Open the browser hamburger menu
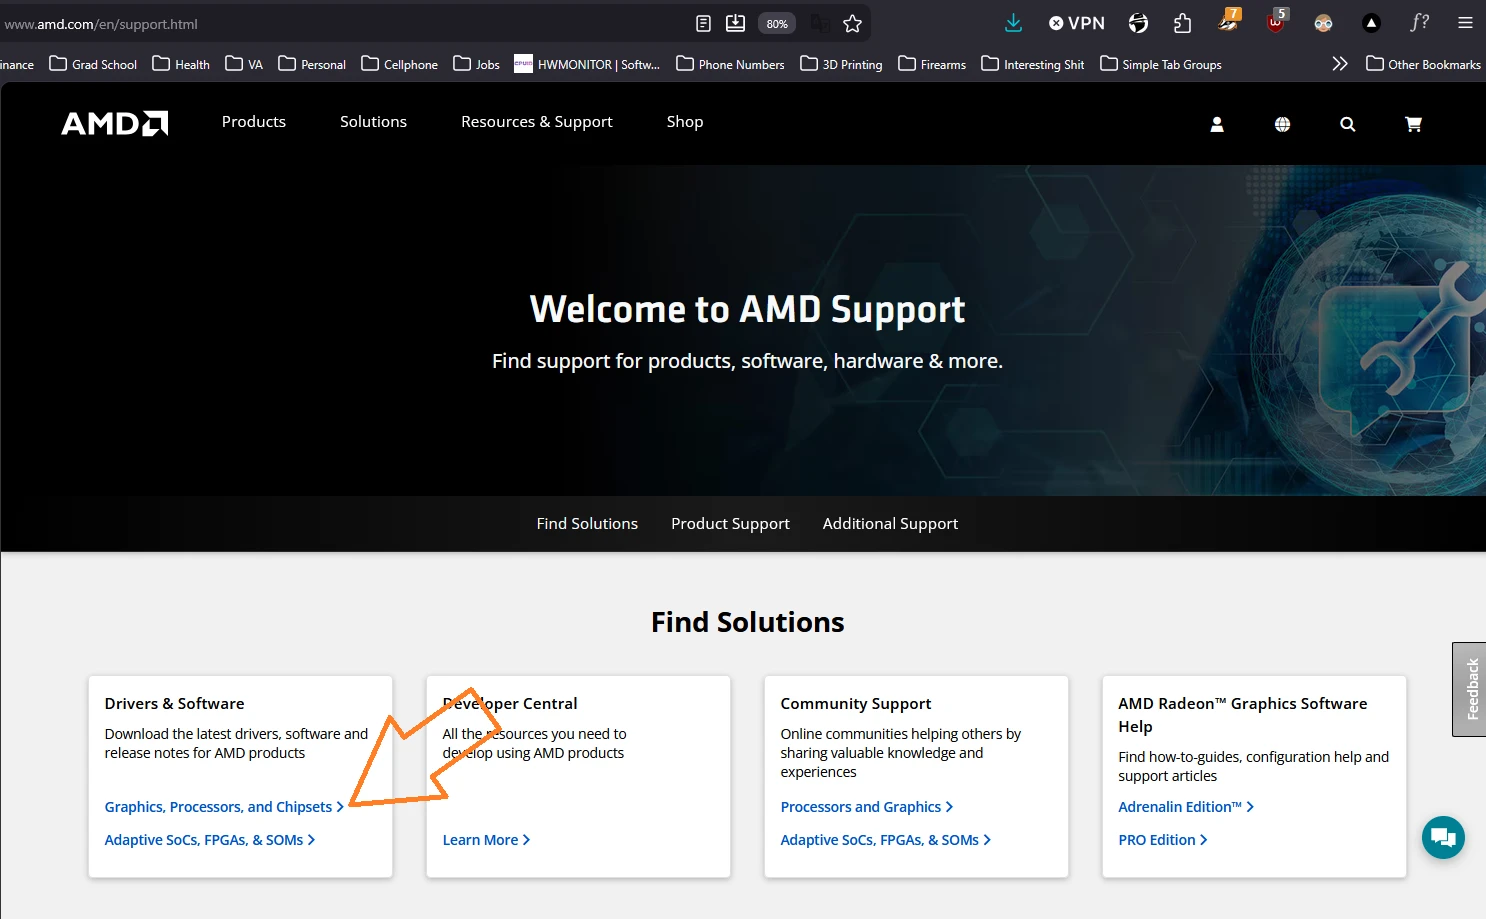 pyautogui.click(x=1465, y=23)
